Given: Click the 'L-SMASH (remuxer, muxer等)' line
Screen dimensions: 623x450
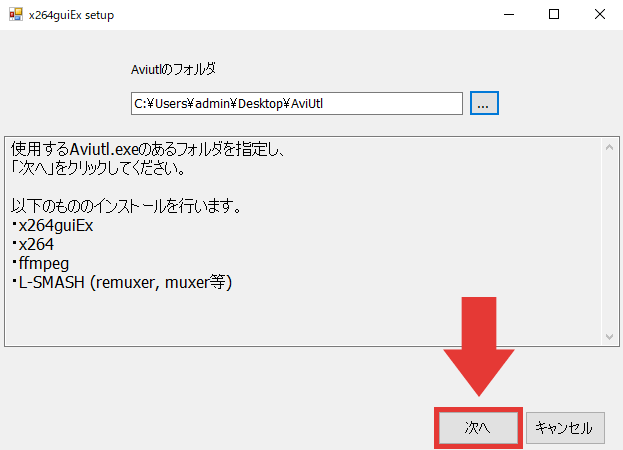Looking at the screenshot, I should [122, 283].
